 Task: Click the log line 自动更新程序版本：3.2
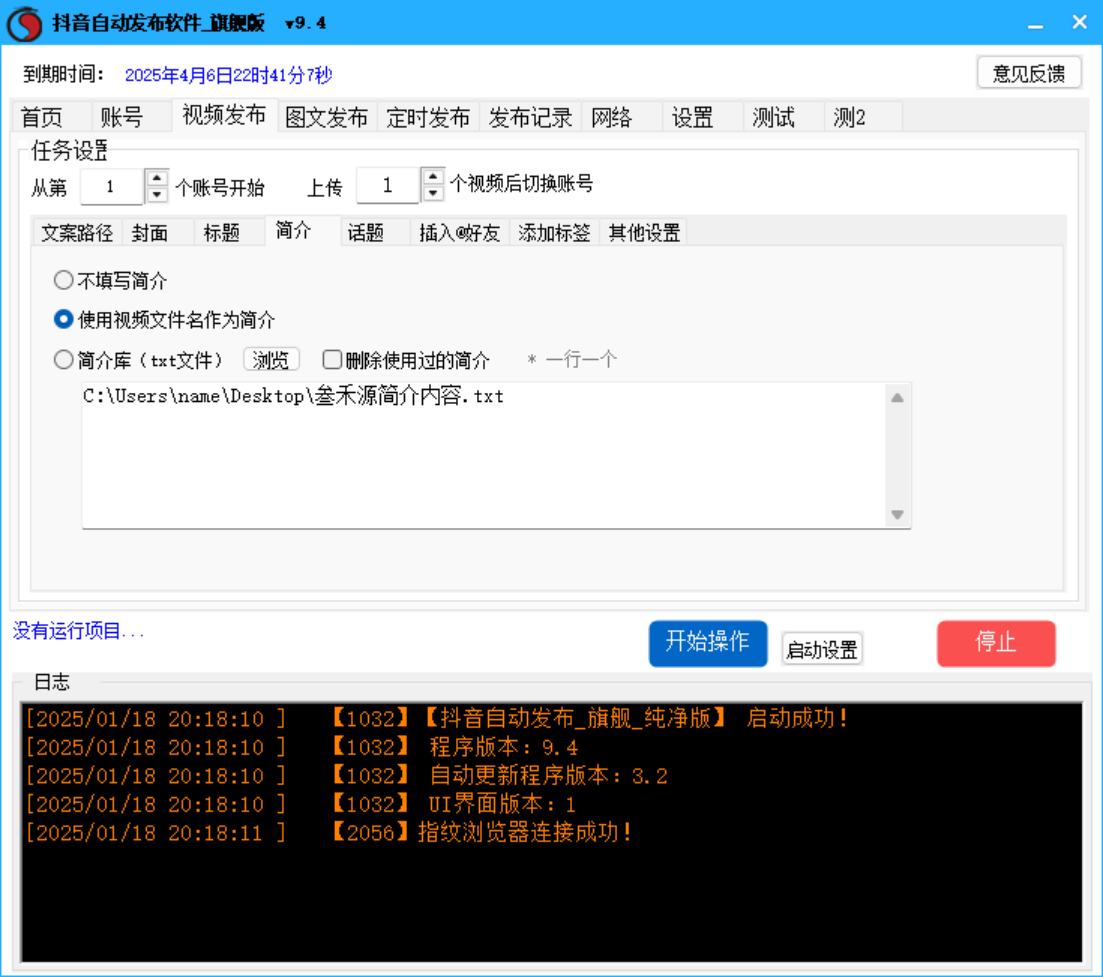click(x=347, y=775)
